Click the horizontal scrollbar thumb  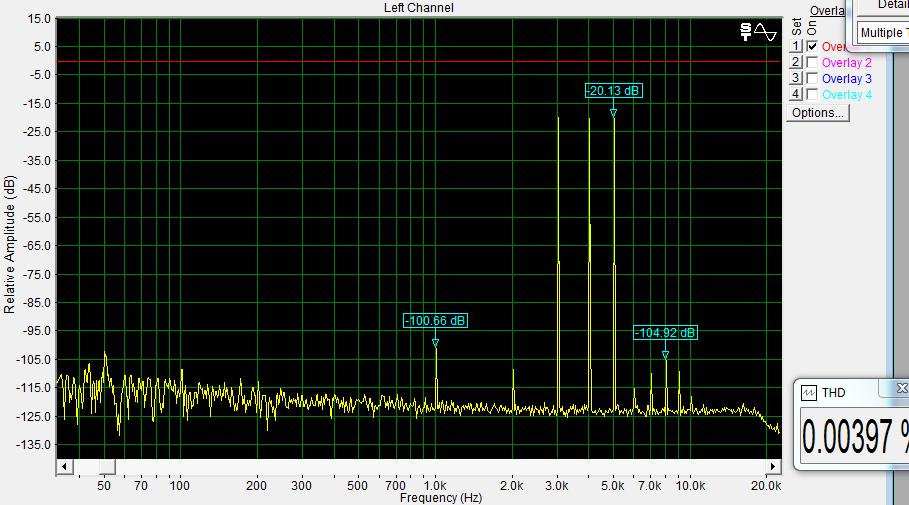pyautogui.click(x=107, y=466)
